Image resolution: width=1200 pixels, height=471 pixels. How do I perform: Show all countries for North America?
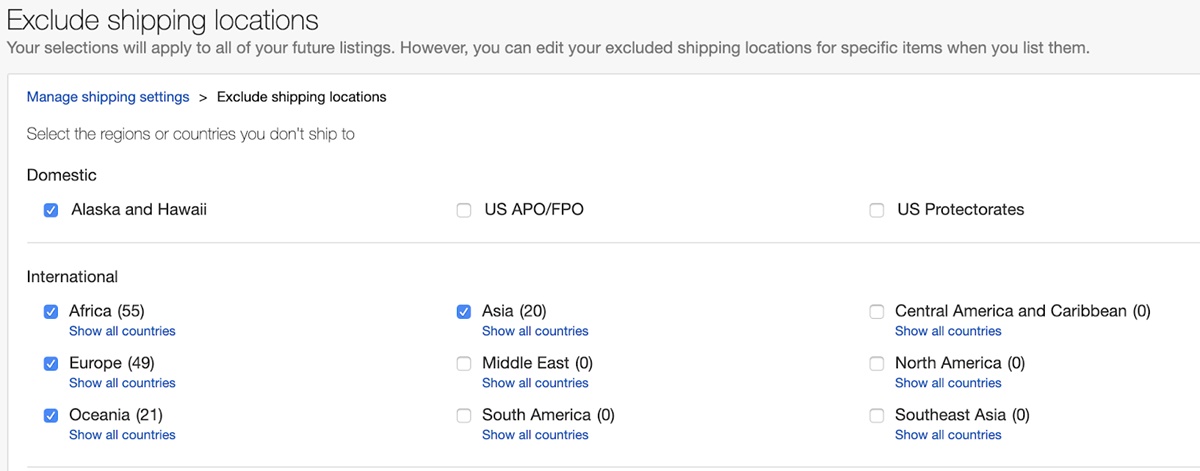(x=948, y=383)
